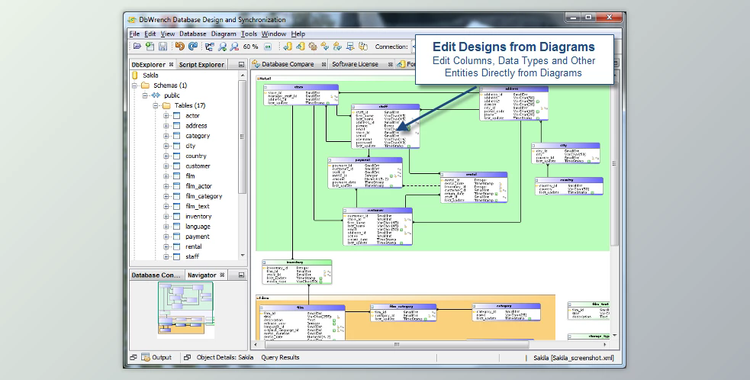This screenshot has height=380, width=750.
Task: Minimize the Navigator panel
Action: [x=241, y=275]
